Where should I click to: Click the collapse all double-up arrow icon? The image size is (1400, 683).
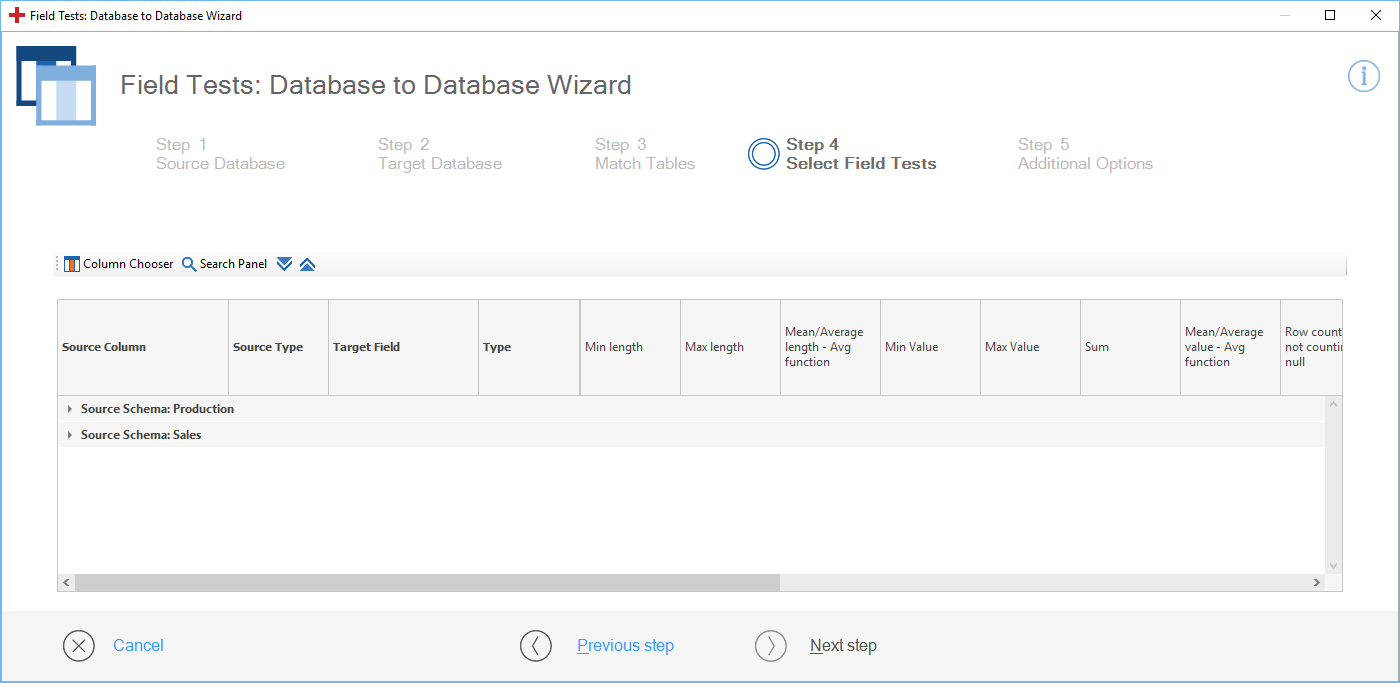click(x=307, y=264)
